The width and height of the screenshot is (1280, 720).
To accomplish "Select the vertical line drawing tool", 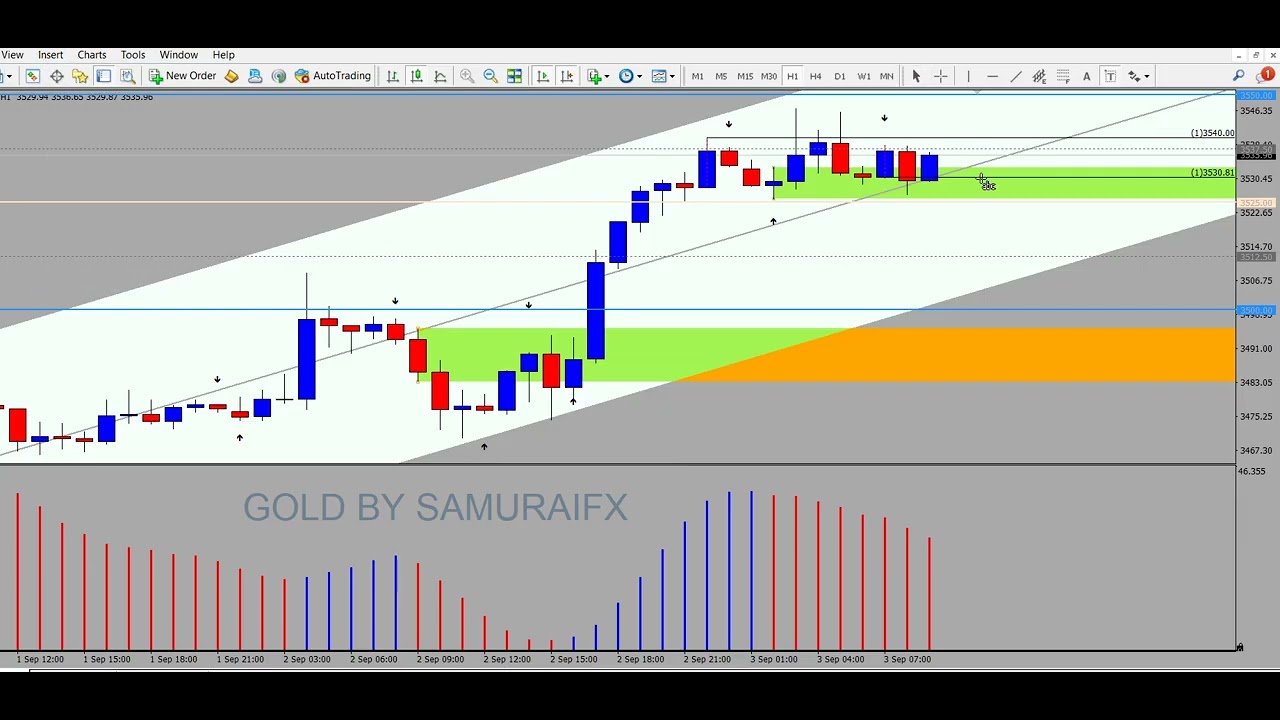I will point(968,76).
